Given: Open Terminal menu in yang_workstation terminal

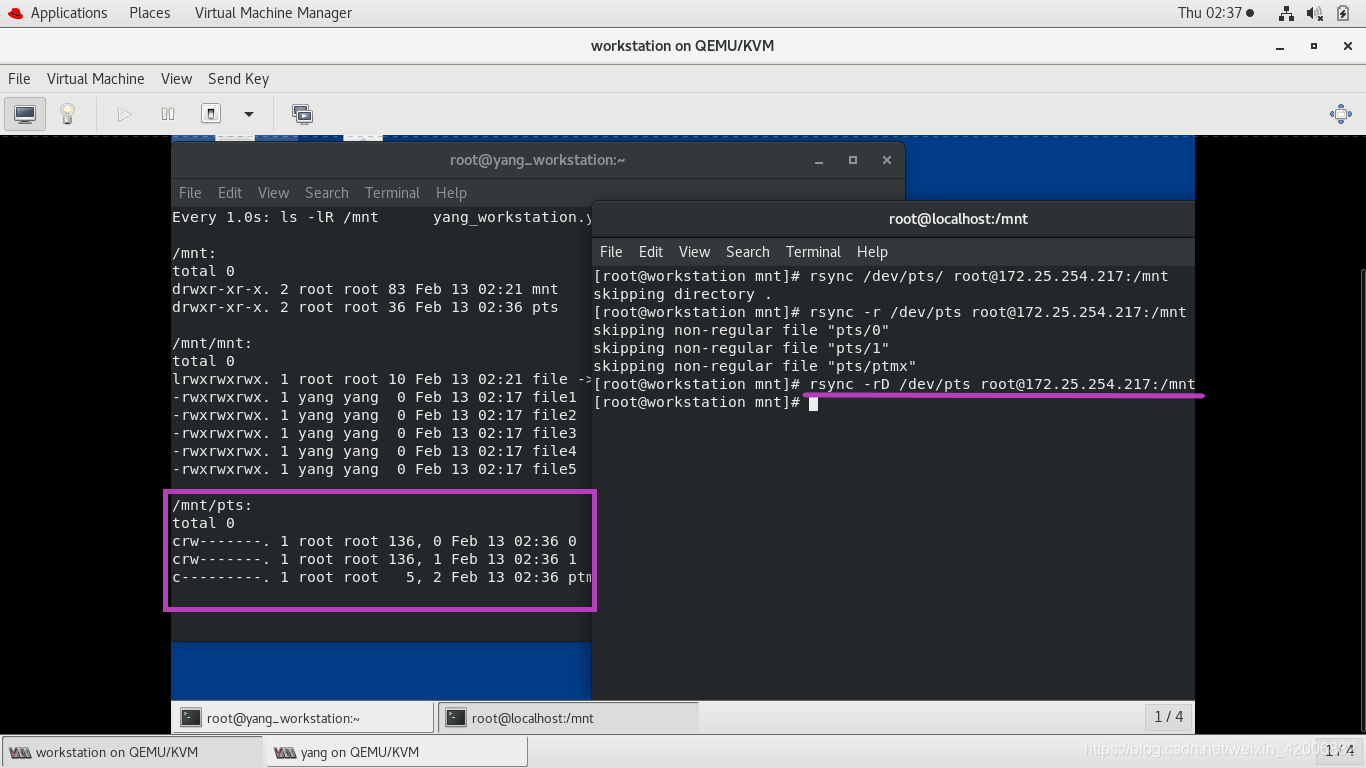Looking at the screenshot, I should coord(392,193).
